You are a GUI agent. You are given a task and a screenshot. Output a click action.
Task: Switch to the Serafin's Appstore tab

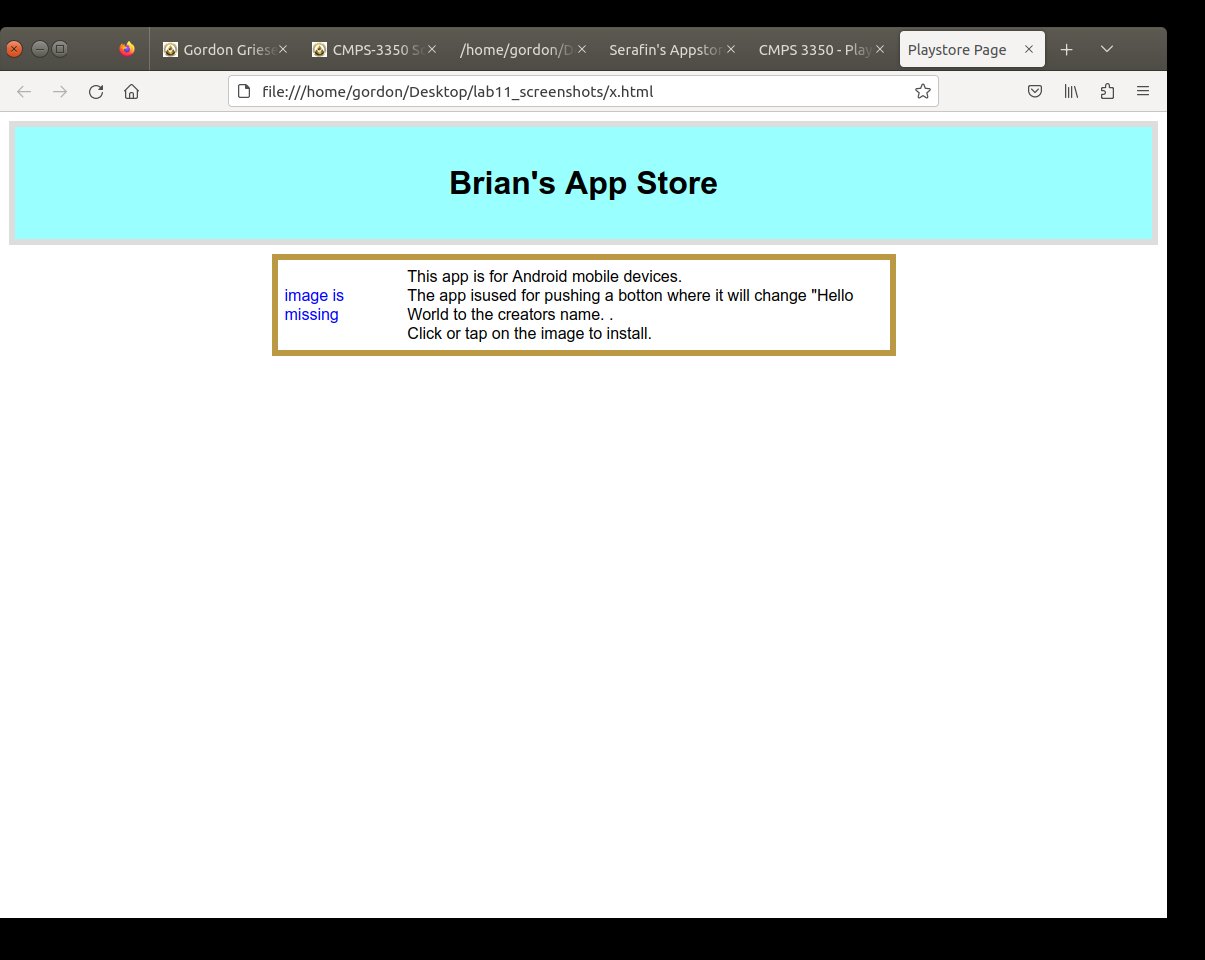[x=665, y=49]
